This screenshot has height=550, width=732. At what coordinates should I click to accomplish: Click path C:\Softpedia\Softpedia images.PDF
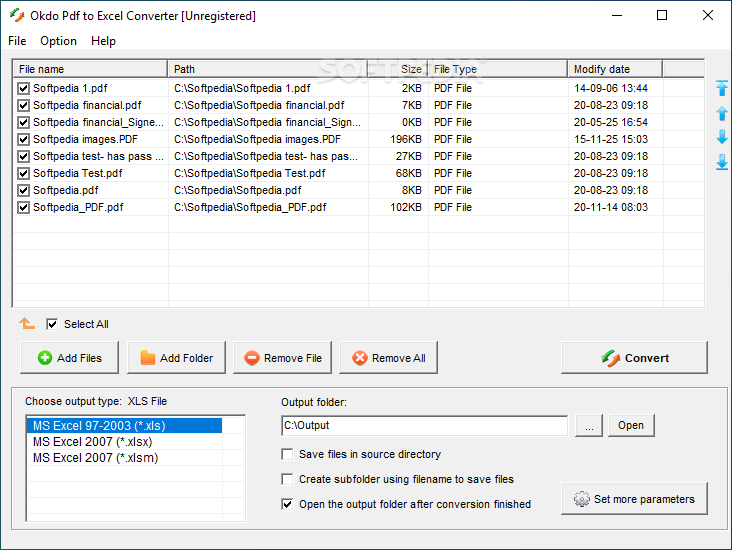tap(257, 139)
